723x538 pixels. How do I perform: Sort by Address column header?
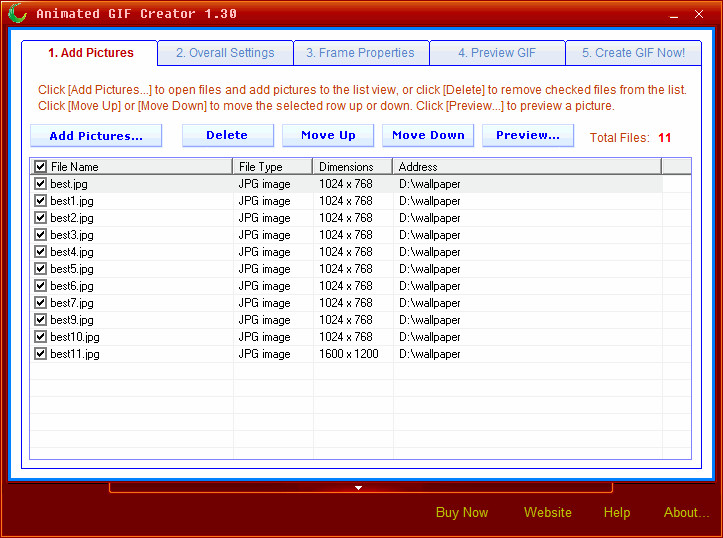click(527, 166)
